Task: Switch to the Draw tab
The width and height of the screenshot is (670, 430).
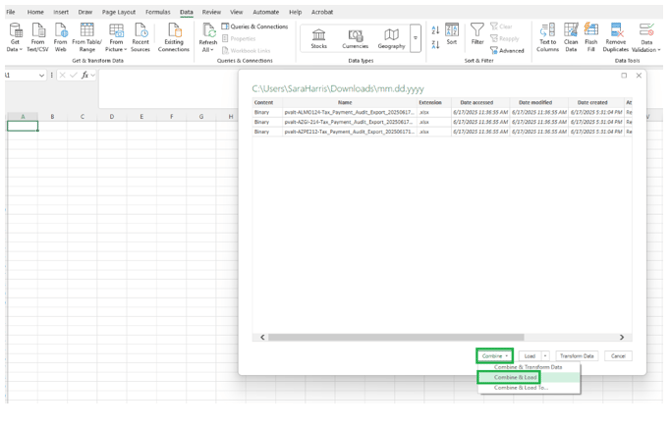Action: [x=85, y=12]
